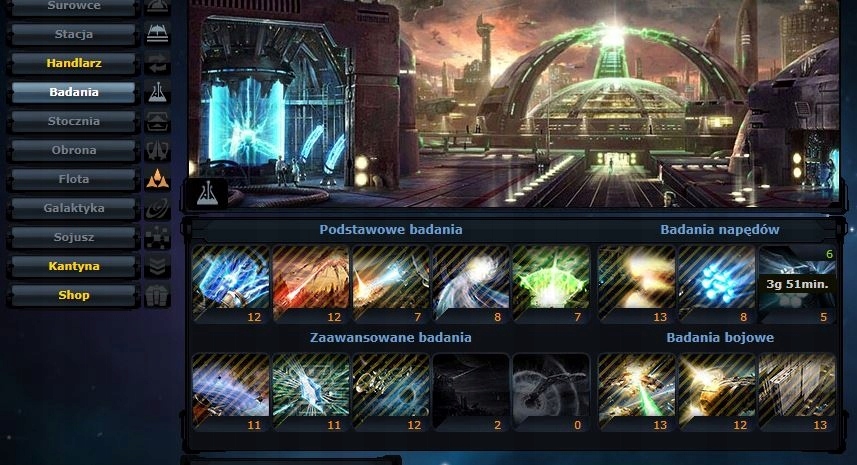Select the dark advanced research at level 2
This screenshot has width=857, height=465.
(471, 392)
